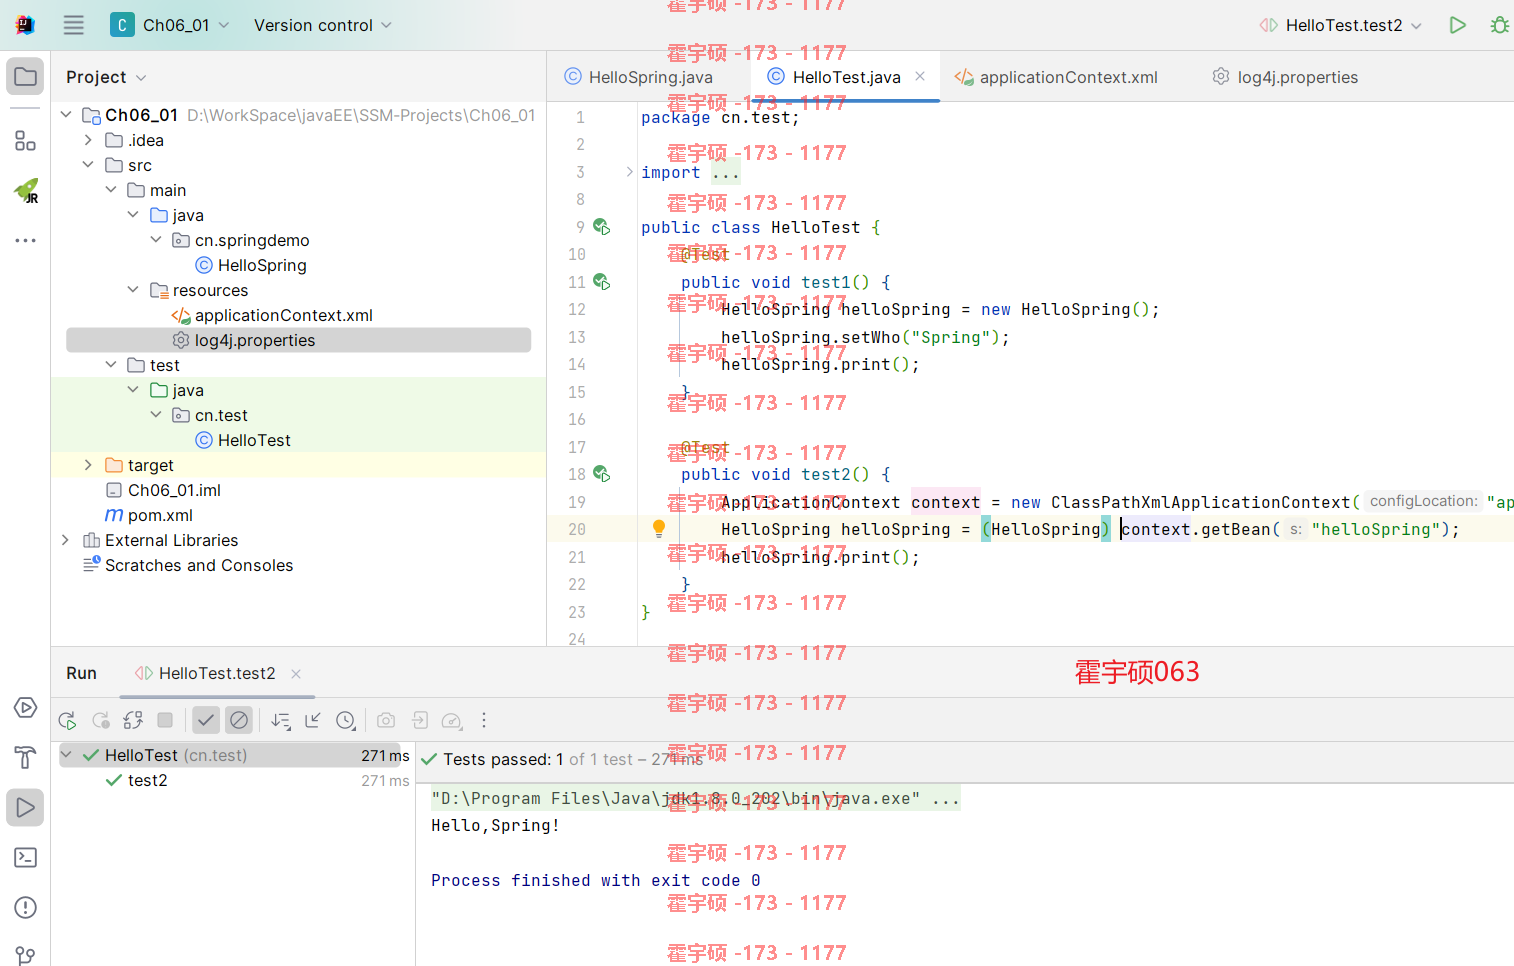Click run gutter icon beside class HelloTest

(x=601, y=227)
